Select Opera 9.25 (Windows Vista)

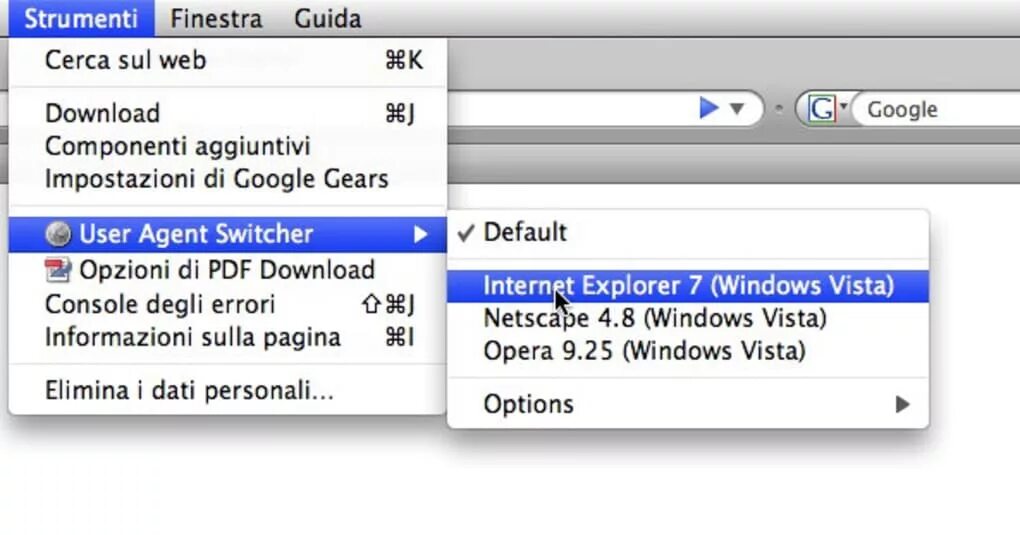pyautogui.click(x=688, y=351)
